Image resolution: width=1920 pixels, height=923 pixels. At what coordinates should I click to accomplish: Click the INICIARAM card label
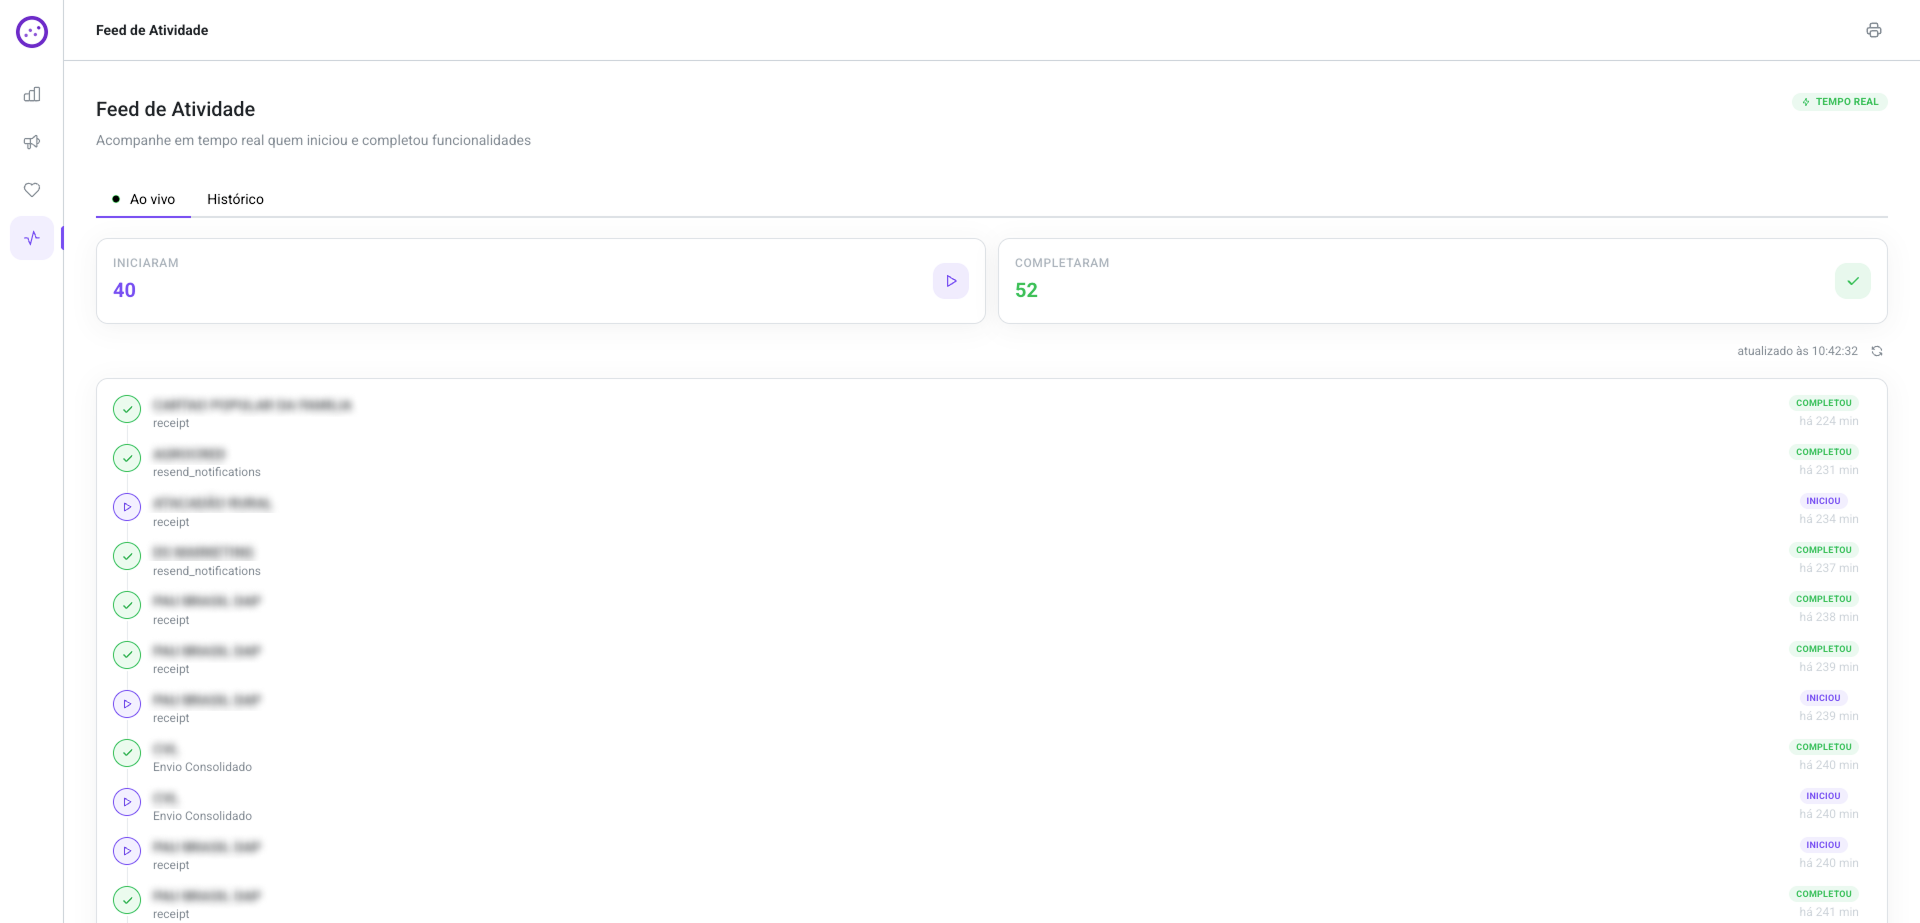146,263
